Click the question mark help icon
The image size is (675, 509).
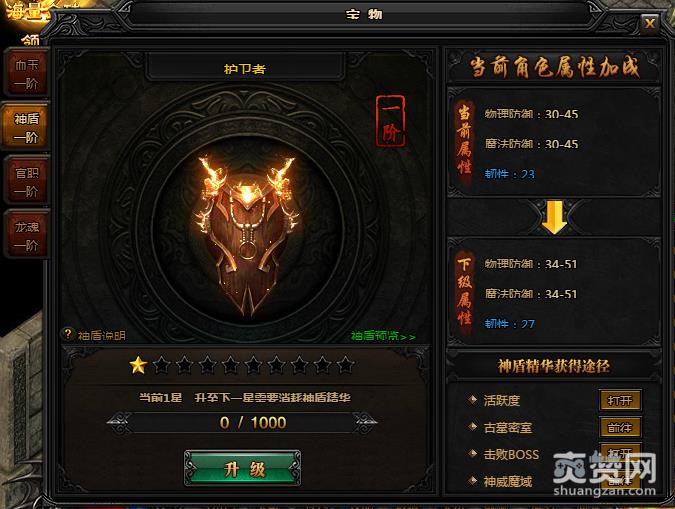click(68, 334)
